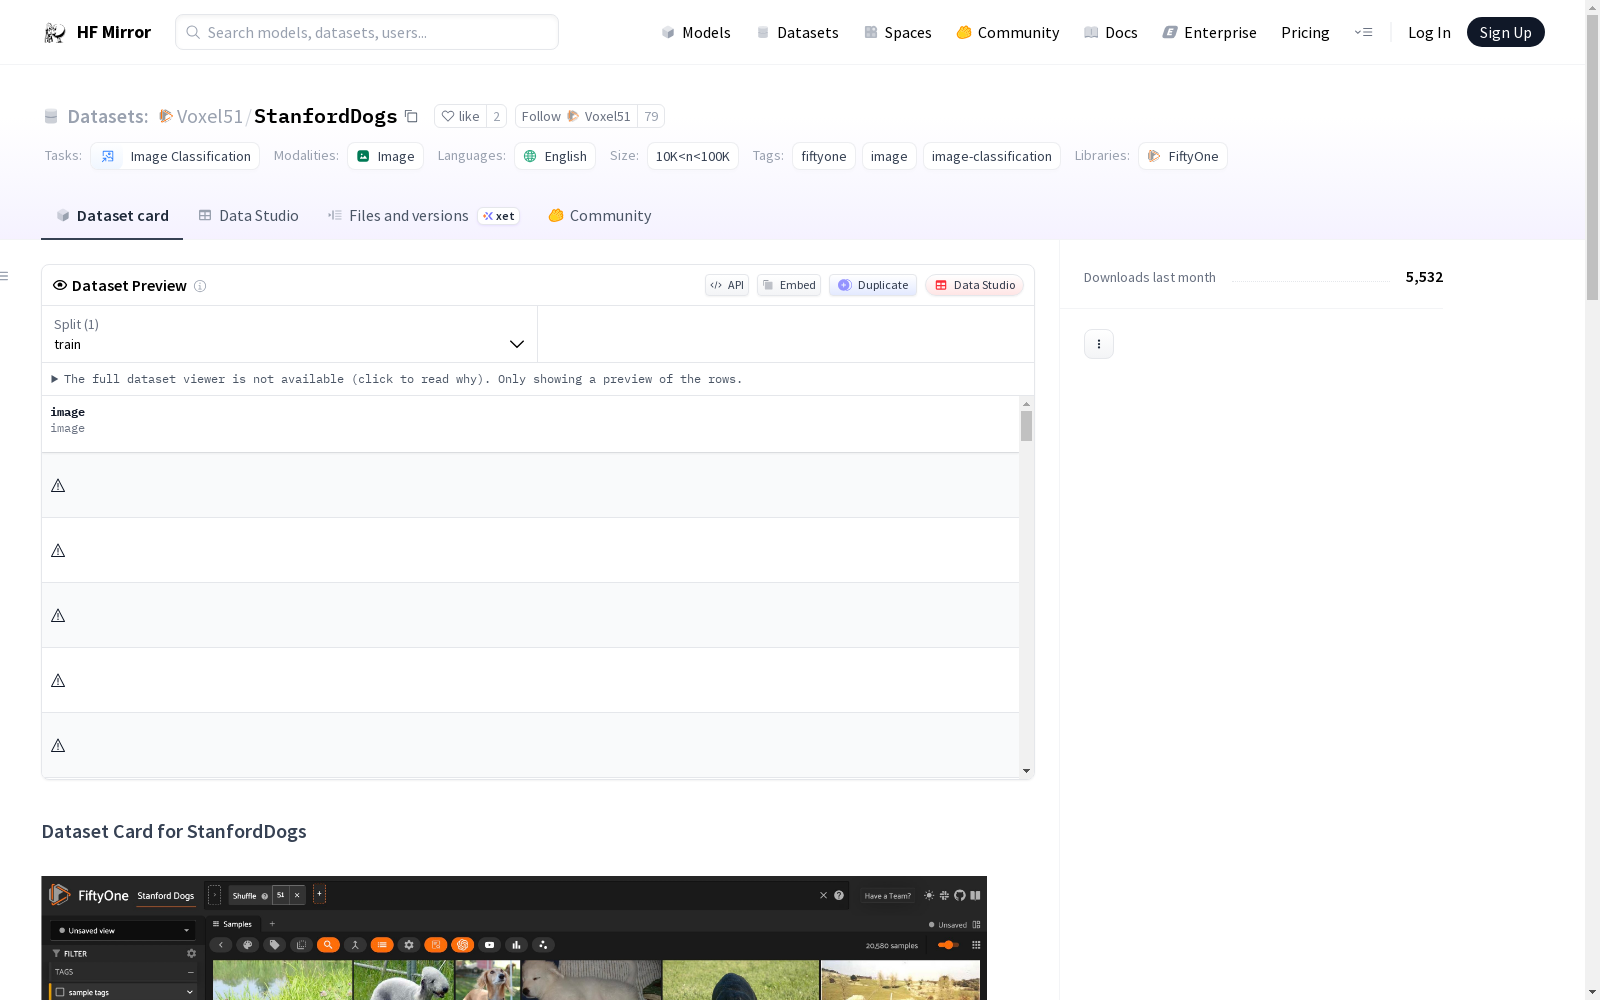Image resolution: width=1600 pixels, height=1000 pixels.
Task: Expand the extra navigation menu icon
Action: click(1363, 32)
